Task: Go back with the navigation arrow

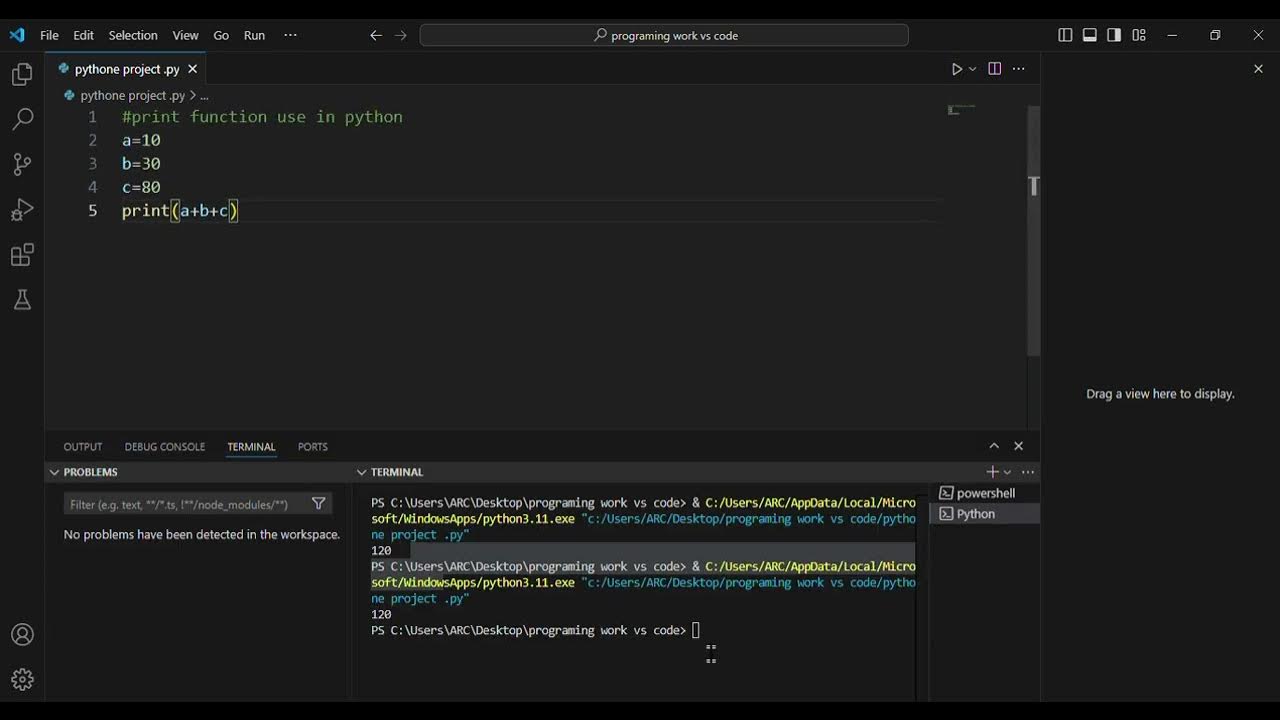Action: (376, 35)
